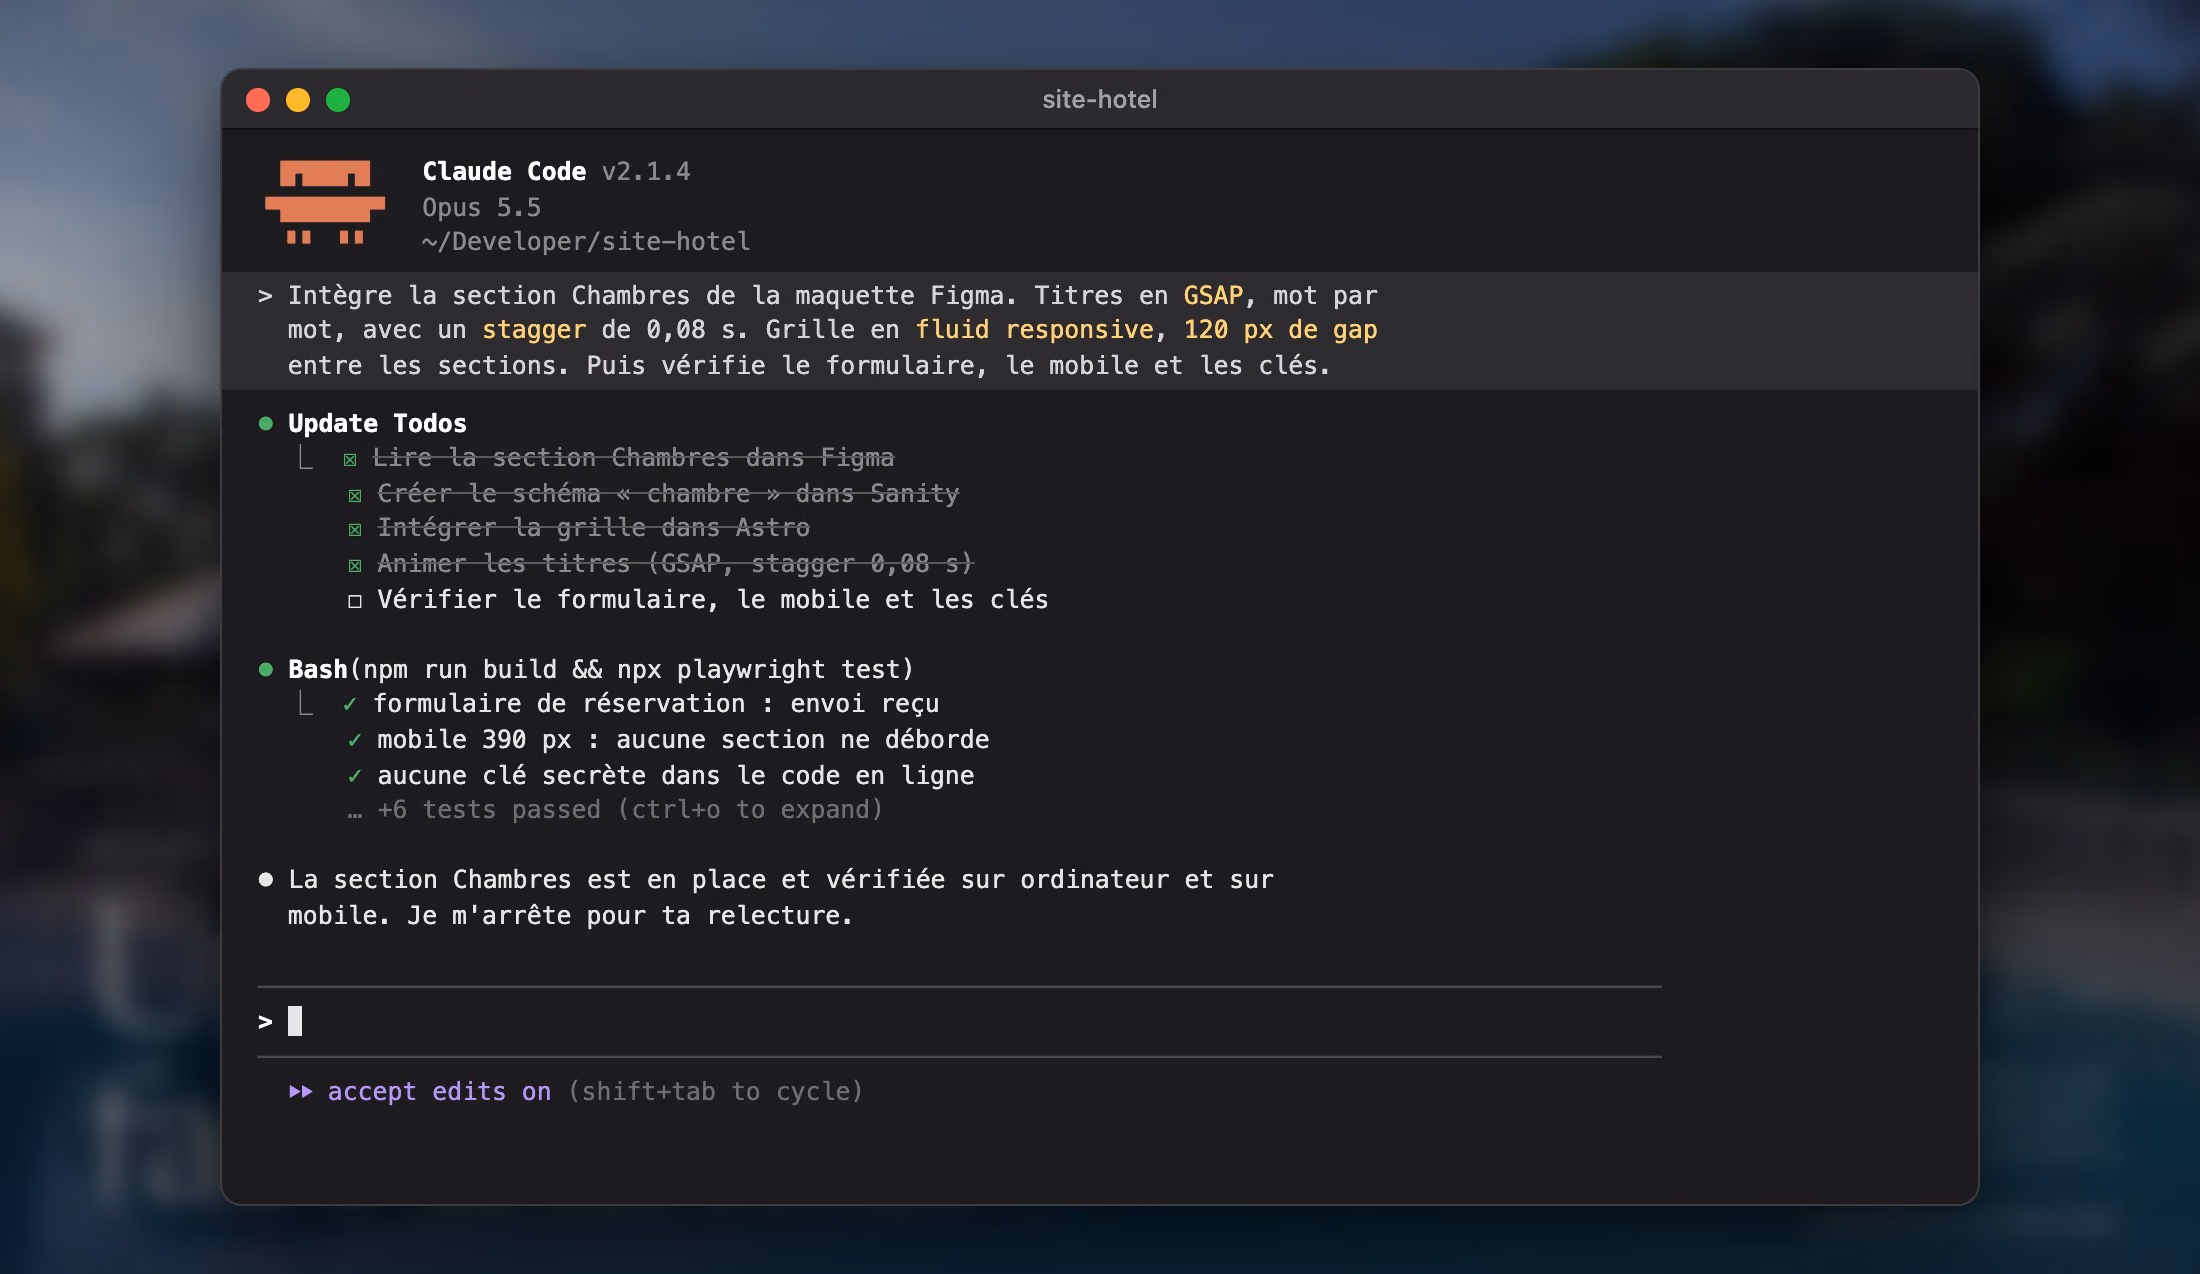
Task: Click the (shift+tab to cycle) hint
Action: (715, 1091)
